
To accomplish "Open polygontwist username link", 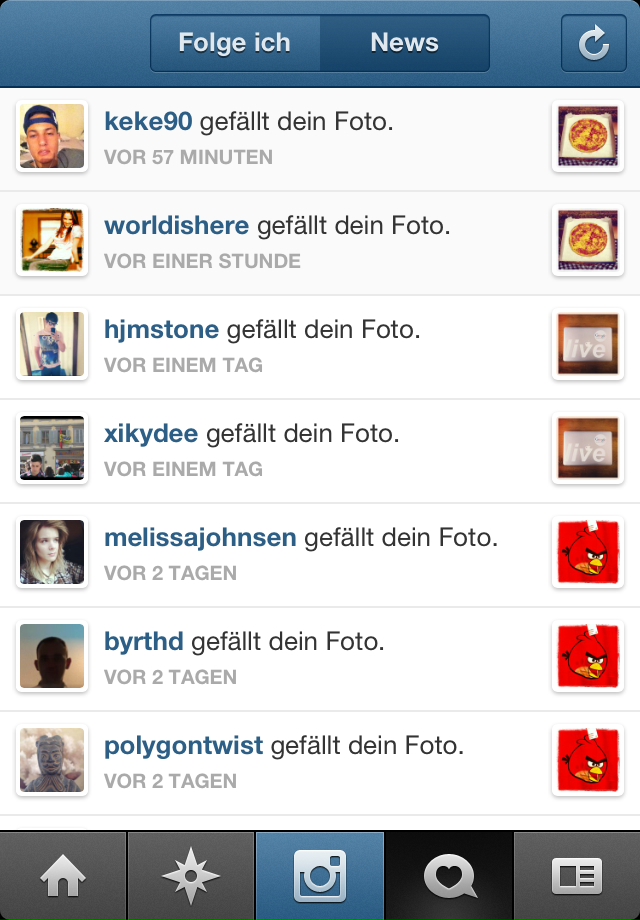I will (184, 746).
